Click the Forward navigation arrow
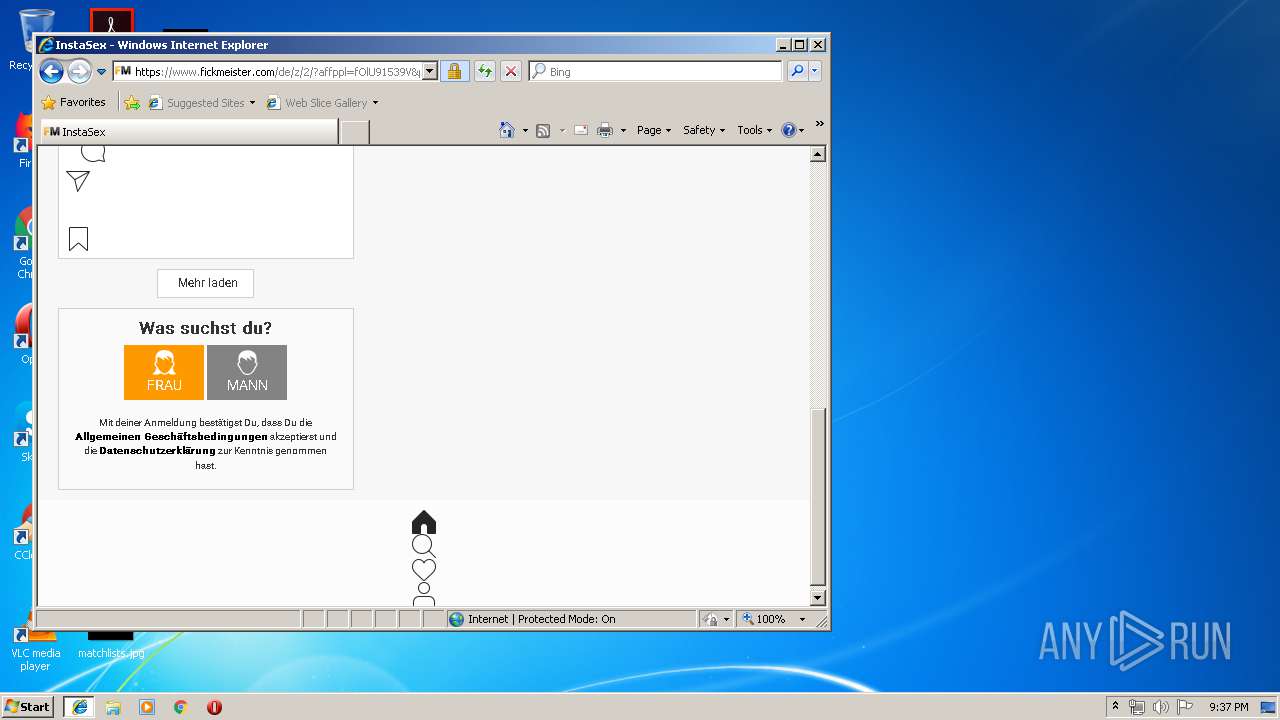The width and height of the screenshot is (1280, 720). (79, 71)
